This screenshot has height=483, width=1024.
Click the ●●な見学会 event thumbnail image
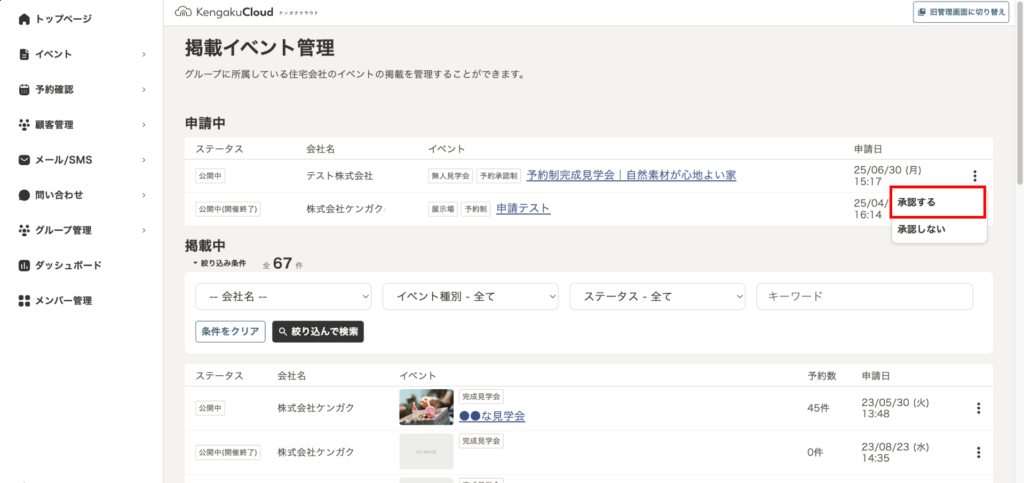tap(426, 407)
